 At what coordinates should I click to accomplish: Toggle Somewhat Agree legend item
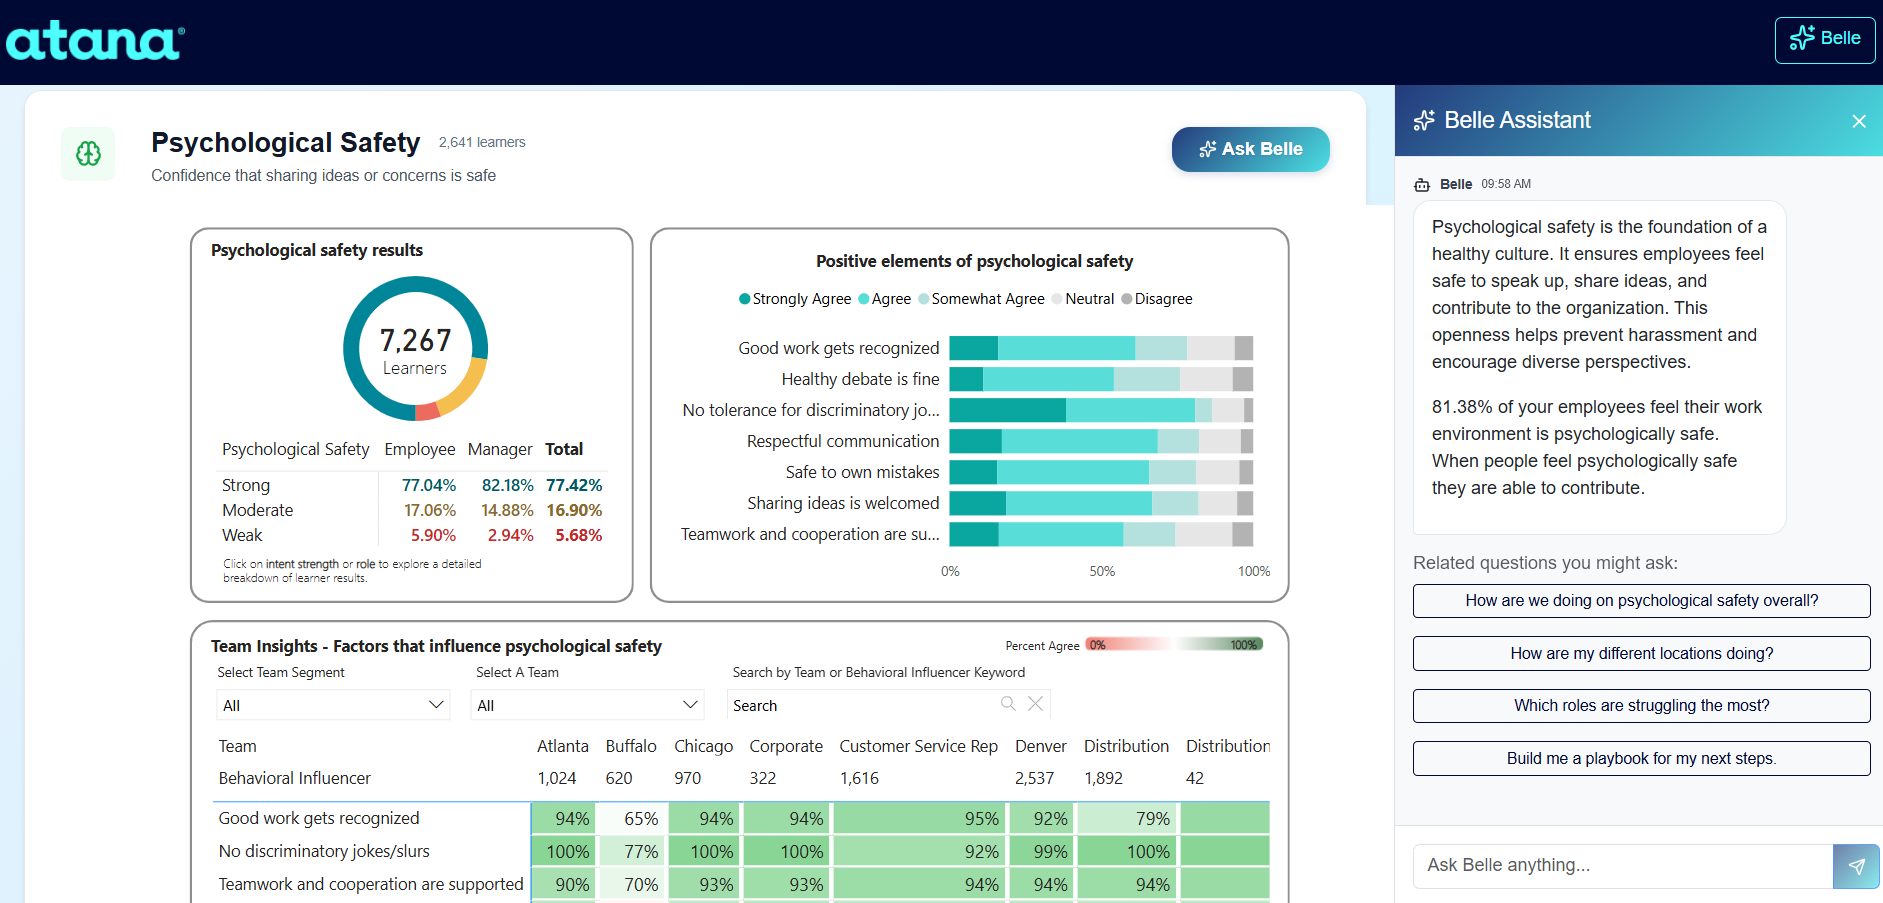pyautogui.click(x=981, y=299)
